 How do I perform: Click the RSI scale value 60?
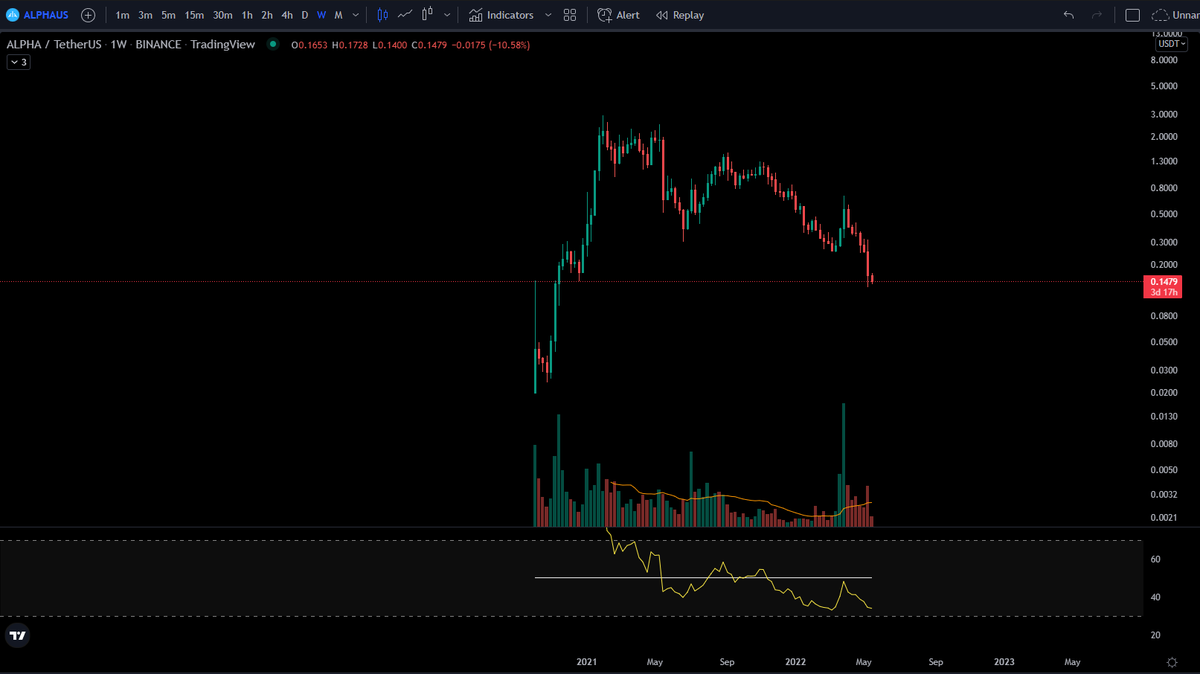click(x=1155, y=559)
